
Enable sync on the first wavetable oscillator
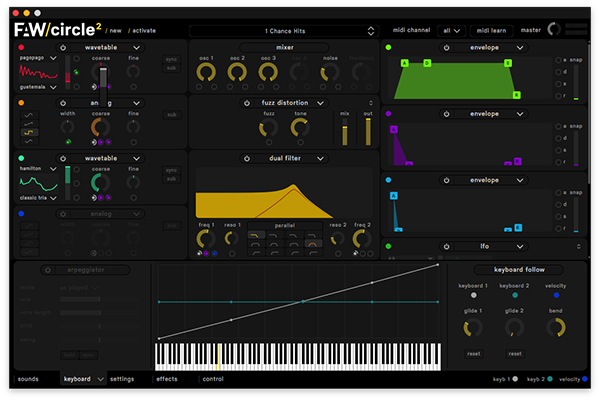coord(171,59)
